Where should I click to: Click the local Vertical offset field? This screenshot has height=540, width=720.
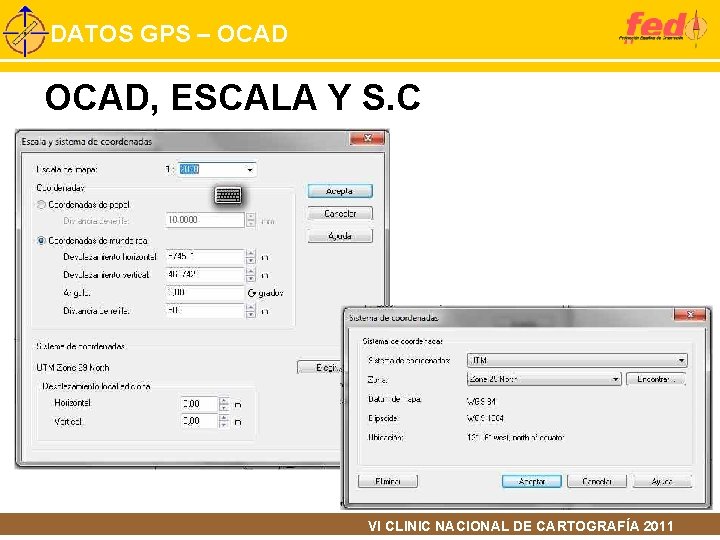200,421
